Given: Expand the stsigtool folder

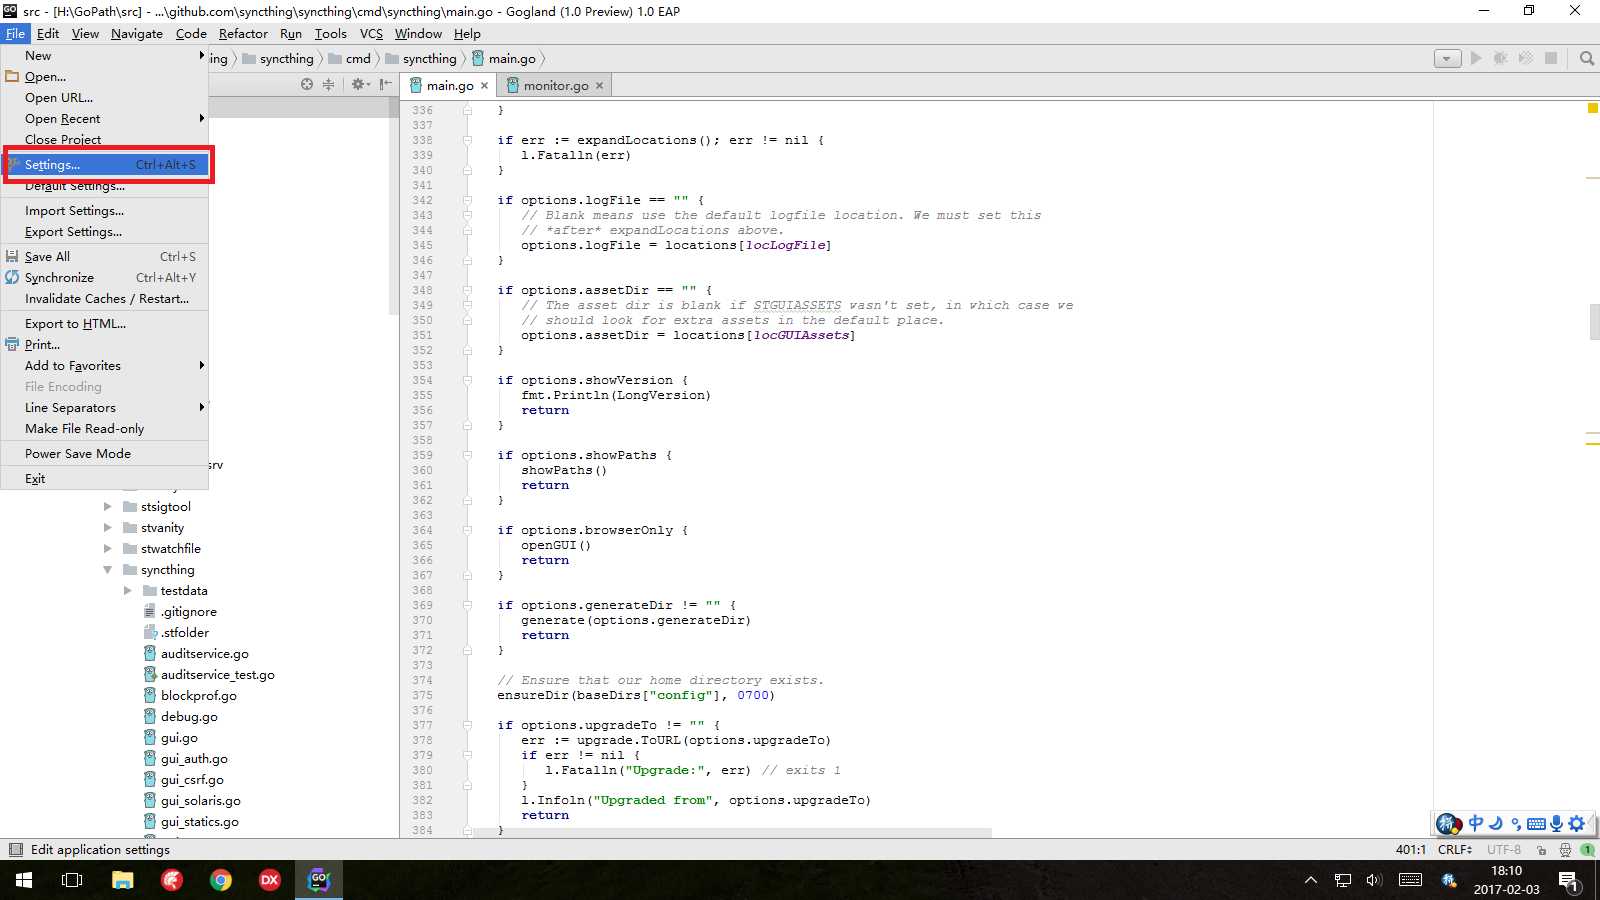Looking at the screenshot, I should tap(108, 507).
